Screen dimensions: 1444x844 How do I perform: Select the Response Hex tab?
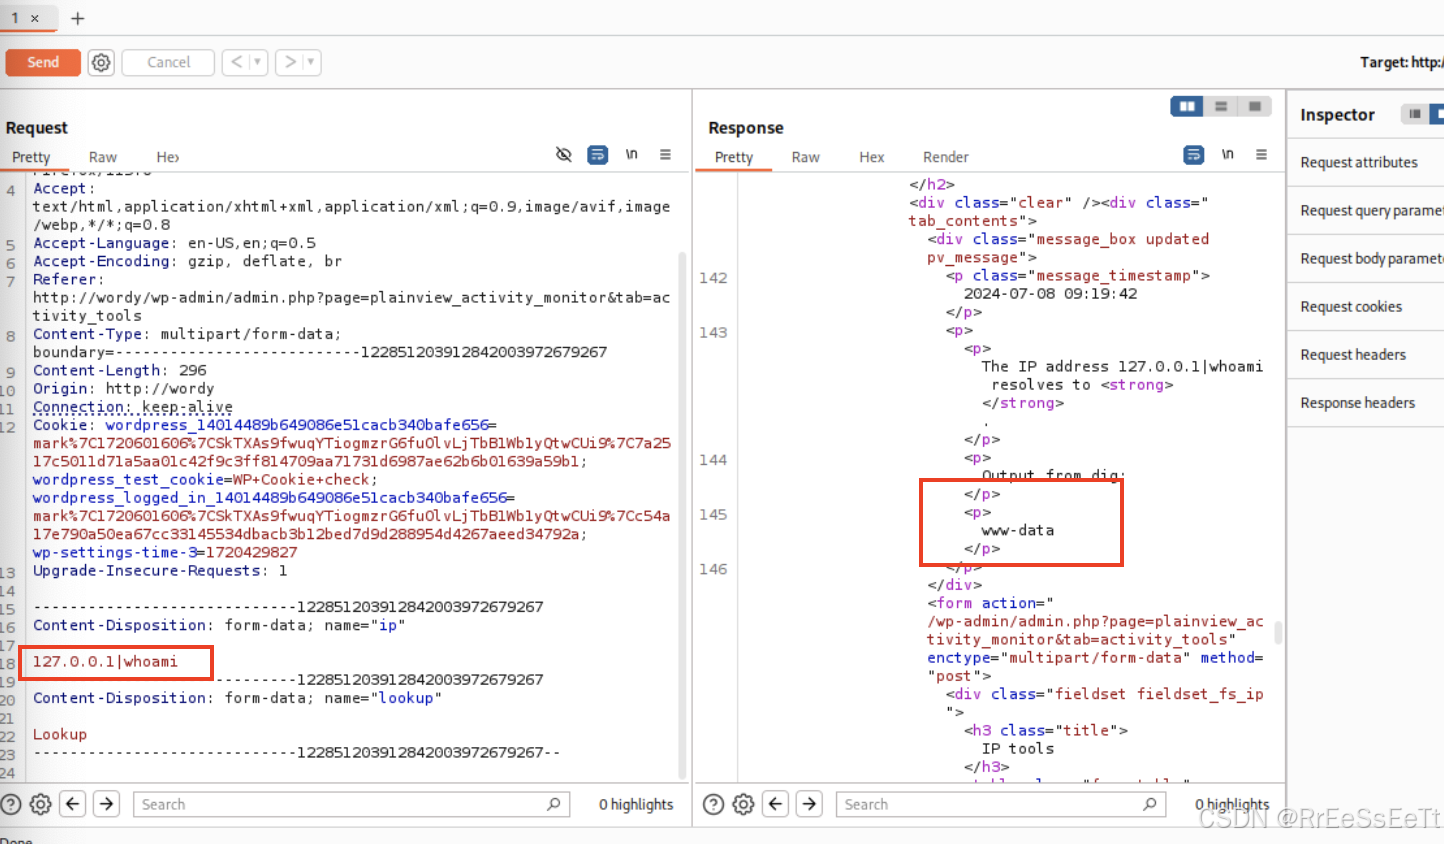[x=872, y=157]
